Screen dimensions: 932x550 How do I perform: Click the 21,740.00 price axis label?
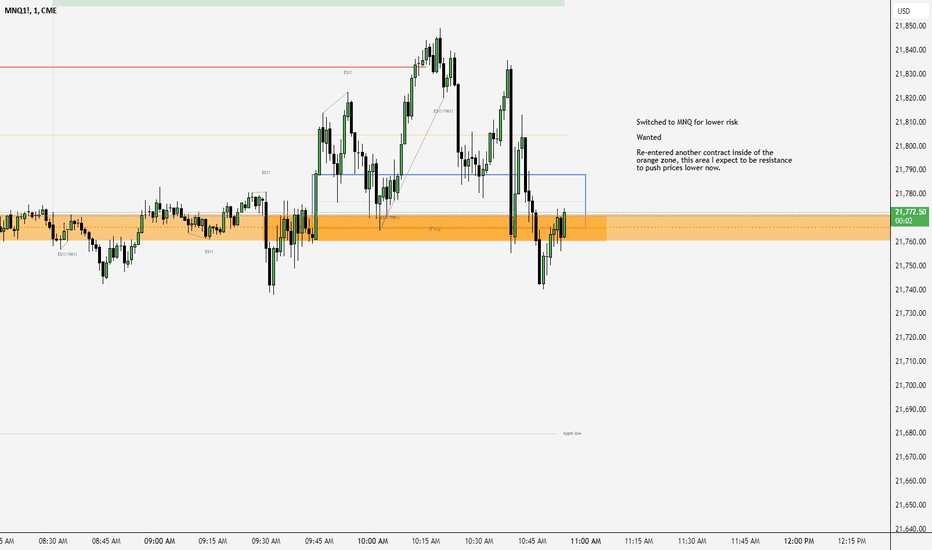pos(911,290)
